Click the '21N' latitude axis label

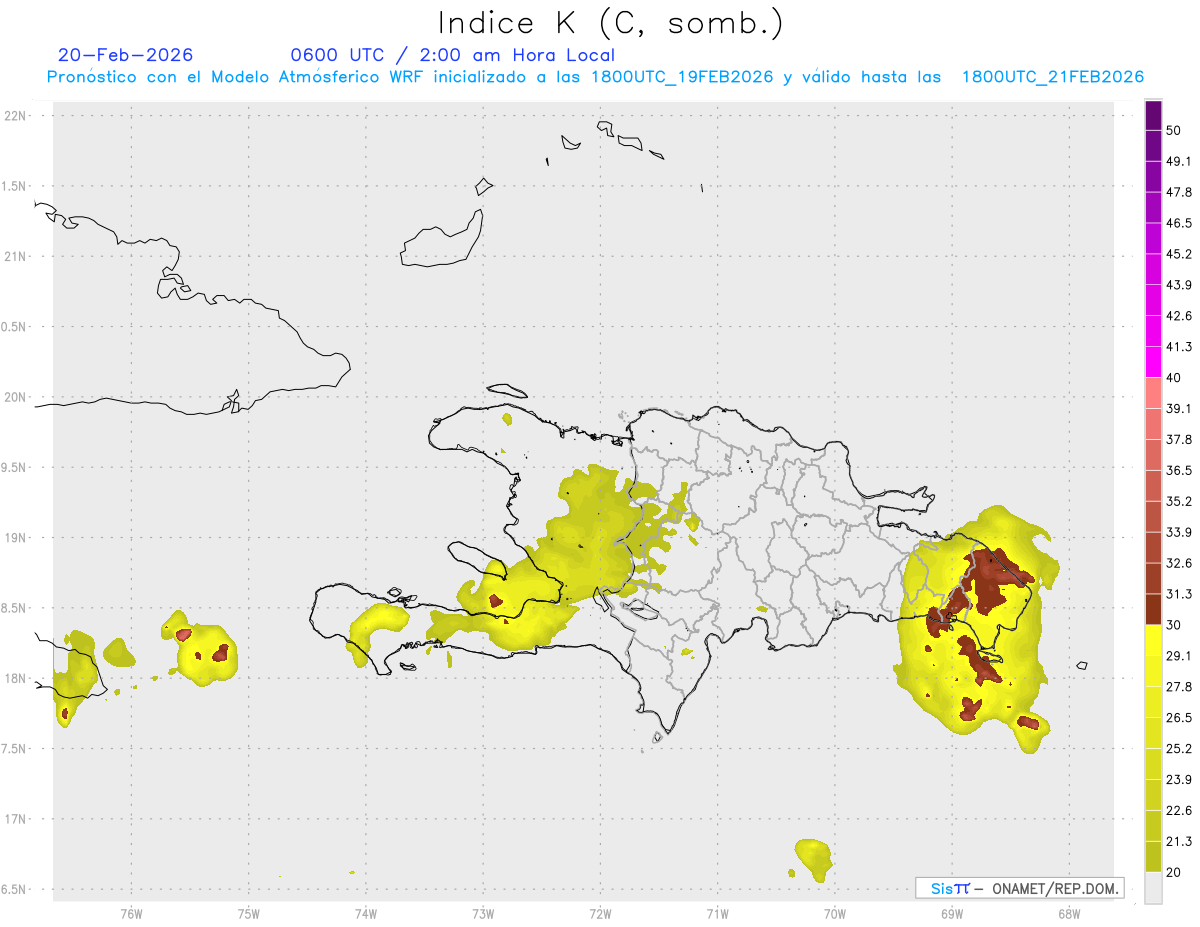pyautogui.click(x=15, y=257)
